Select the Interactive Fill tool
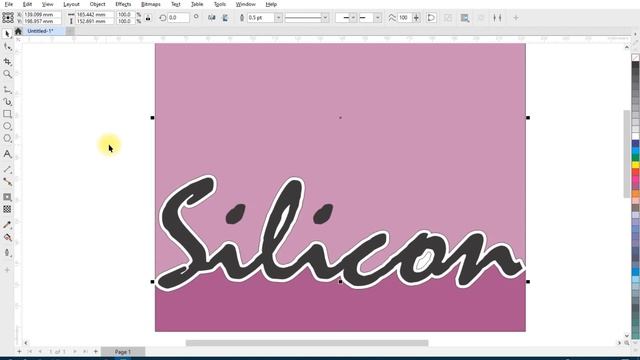 click(x=7, y=238)
